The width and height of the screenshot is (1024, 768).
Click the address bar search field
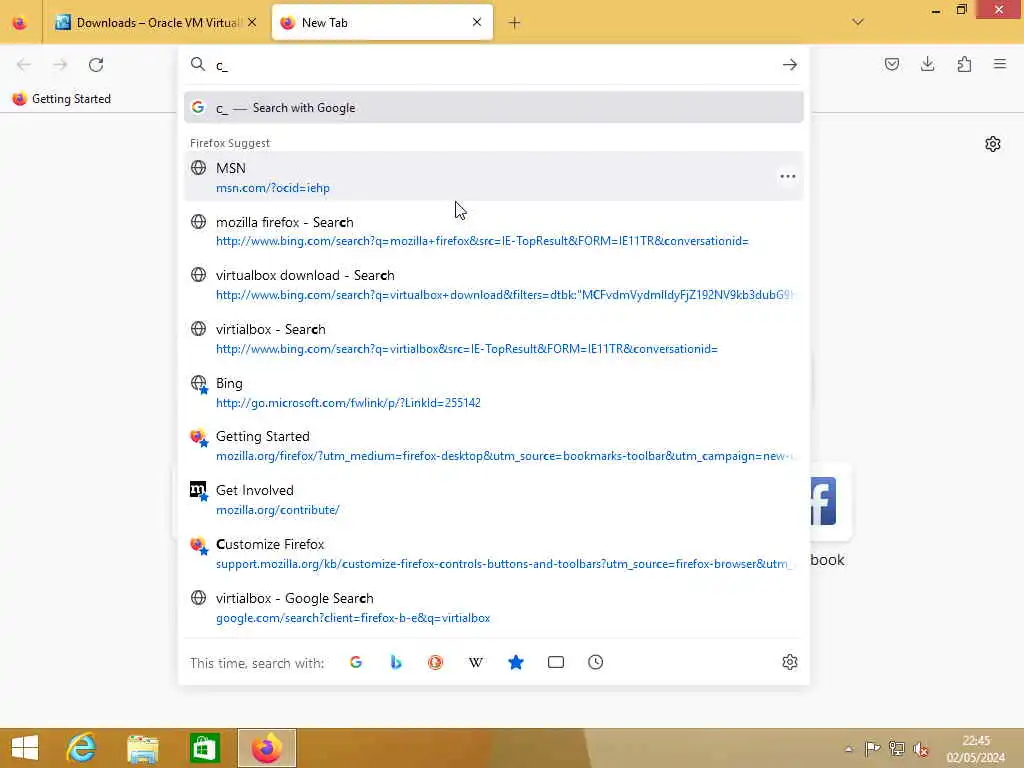[493, 65]
